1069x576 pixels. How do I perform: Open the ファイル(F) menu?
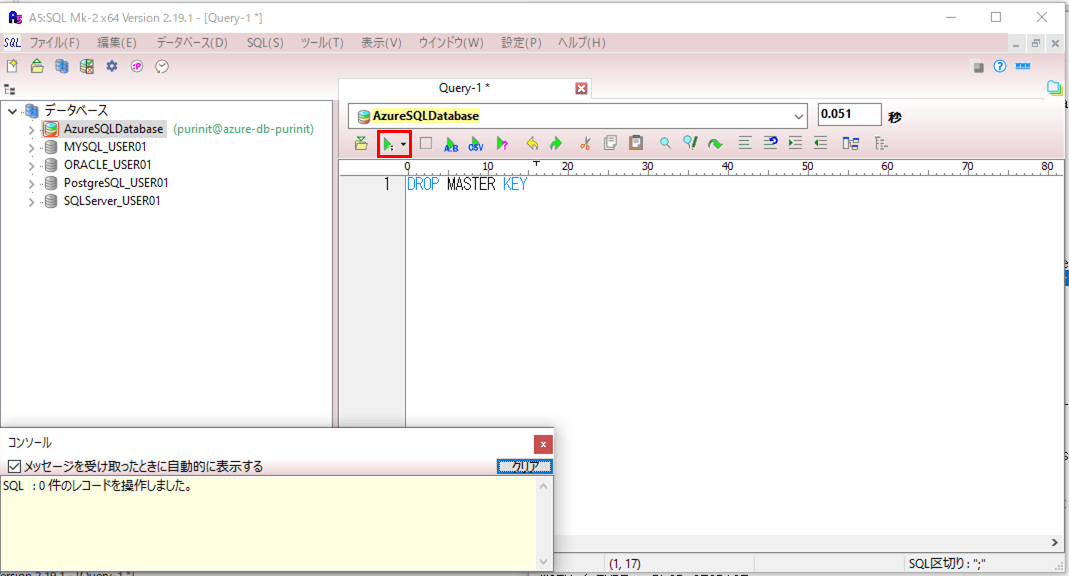(55, 42)
